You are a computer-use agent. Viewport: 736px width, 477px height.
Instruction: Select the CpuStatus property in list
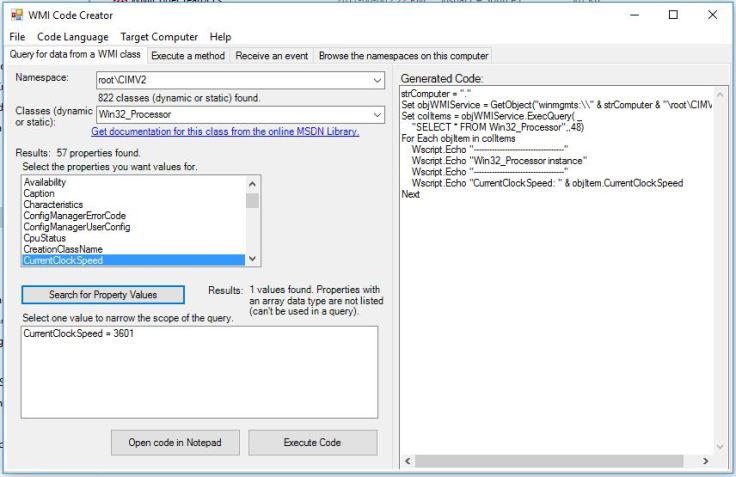point(44,238)
